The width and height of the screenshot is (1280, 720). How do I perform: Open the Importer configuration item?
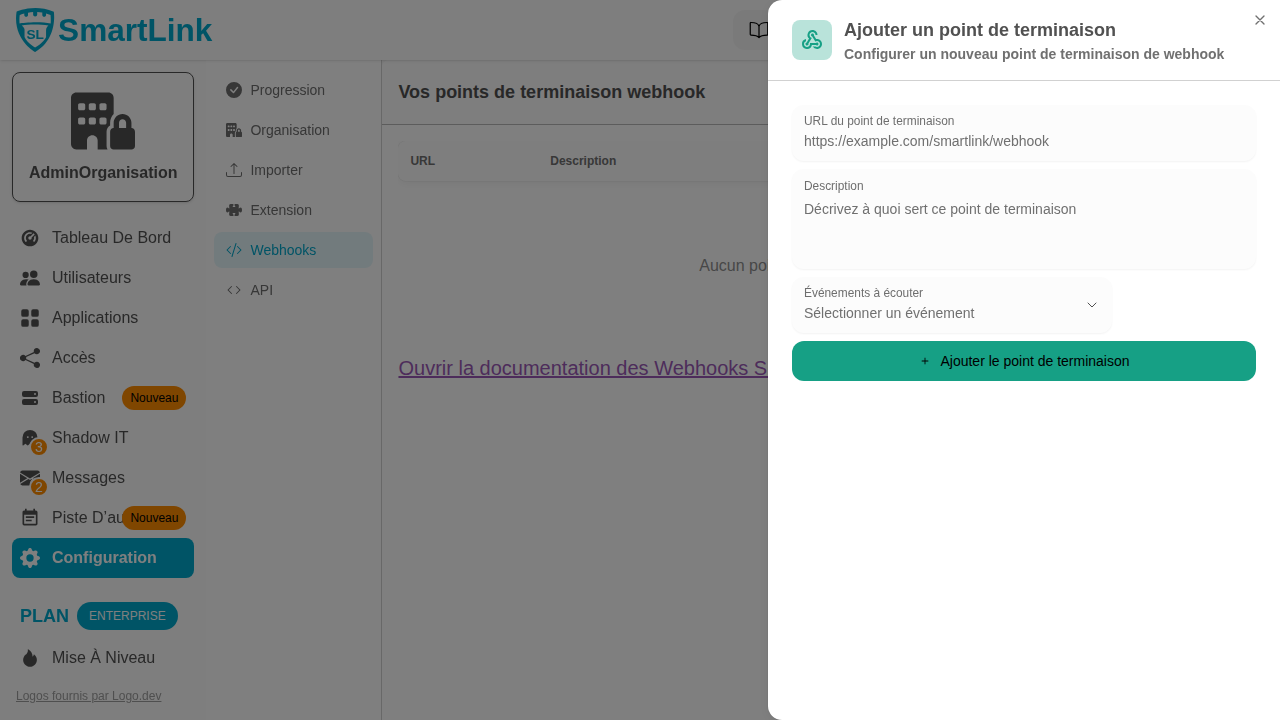pos(277,170)
